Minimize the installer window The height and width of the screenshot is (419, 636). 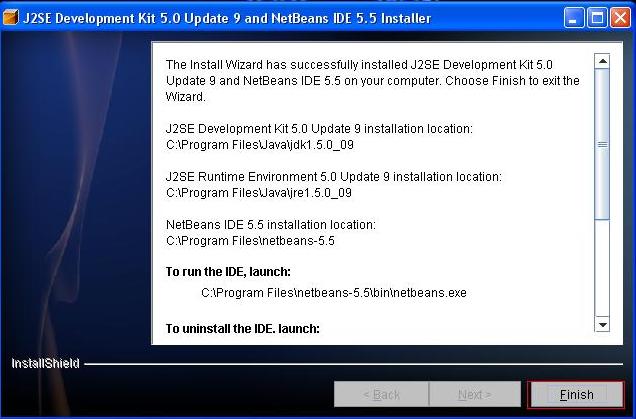click(574, 18)
